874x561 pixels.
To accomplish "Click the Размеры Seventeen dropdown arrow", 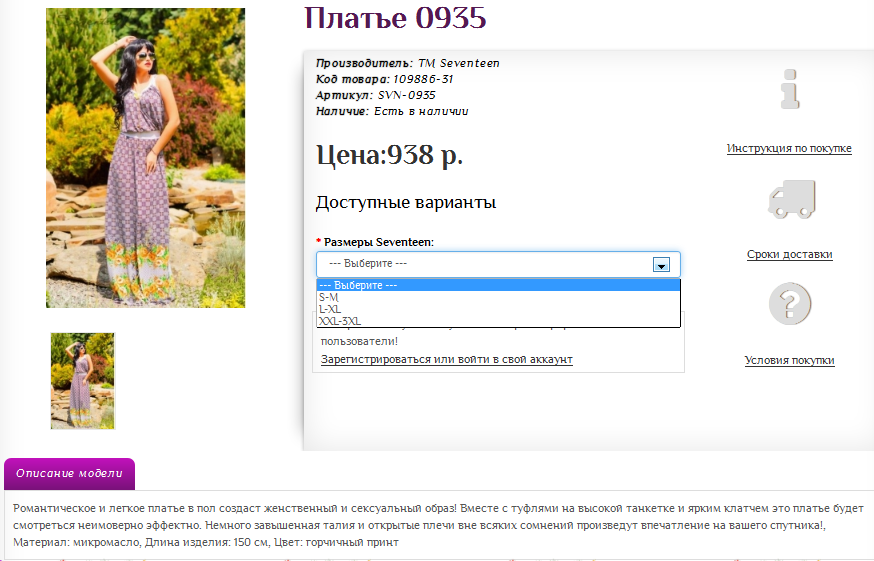I will [661, 265].
